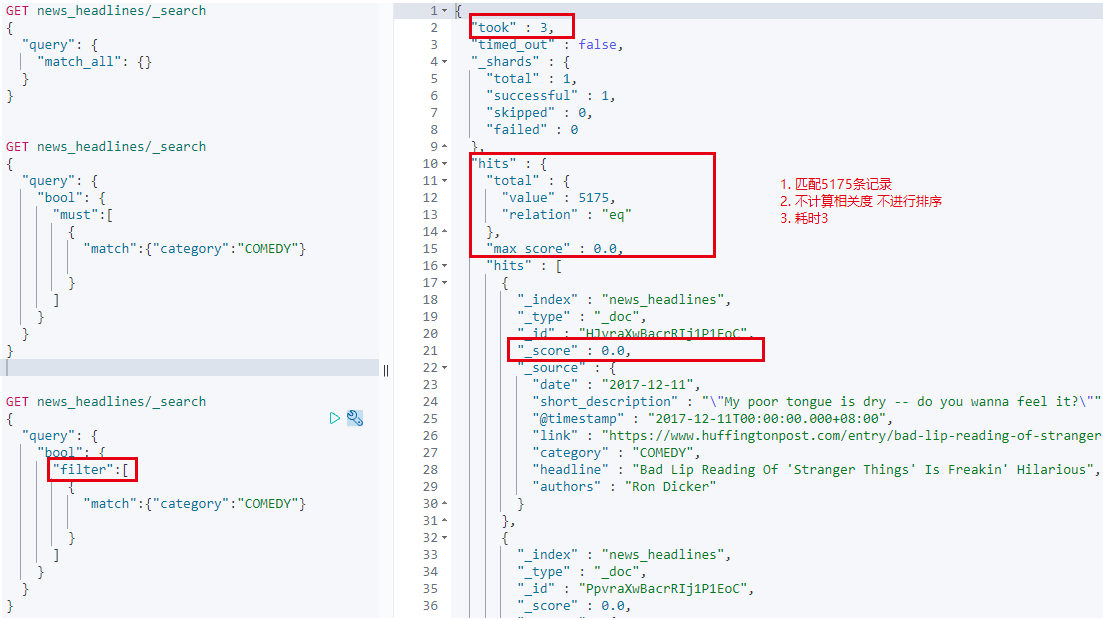
Task: Click the scrollbar between the two editor panes
Action: pos(385,370)
